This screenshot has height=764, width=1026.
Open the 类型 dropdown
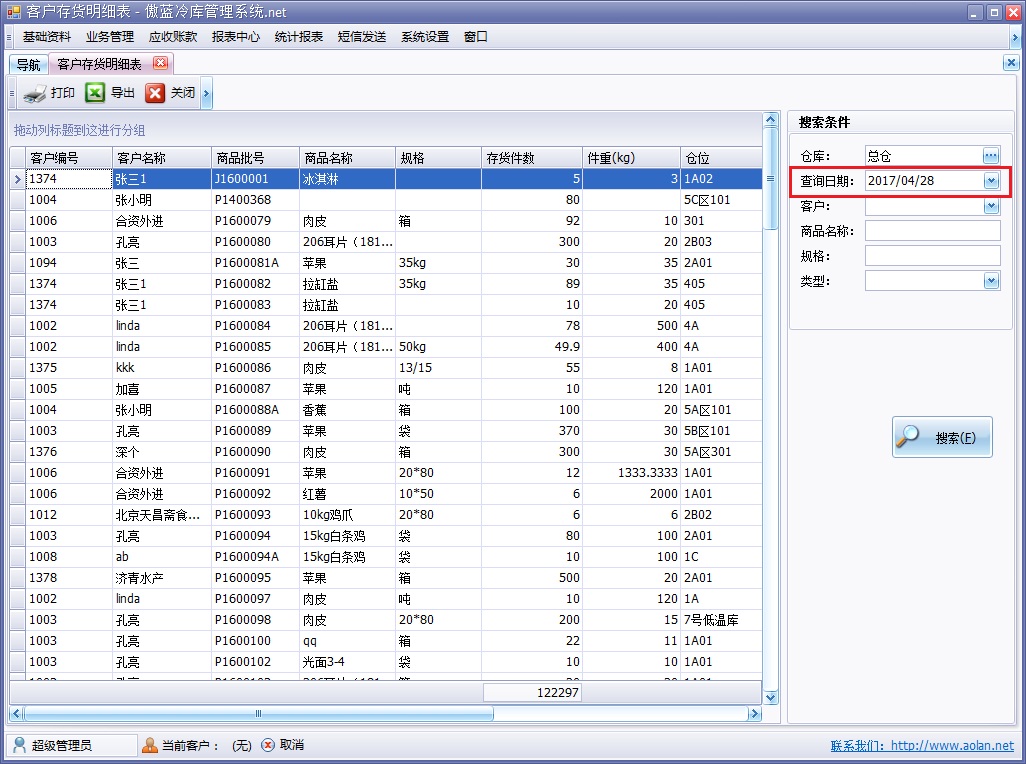point(992,280)
